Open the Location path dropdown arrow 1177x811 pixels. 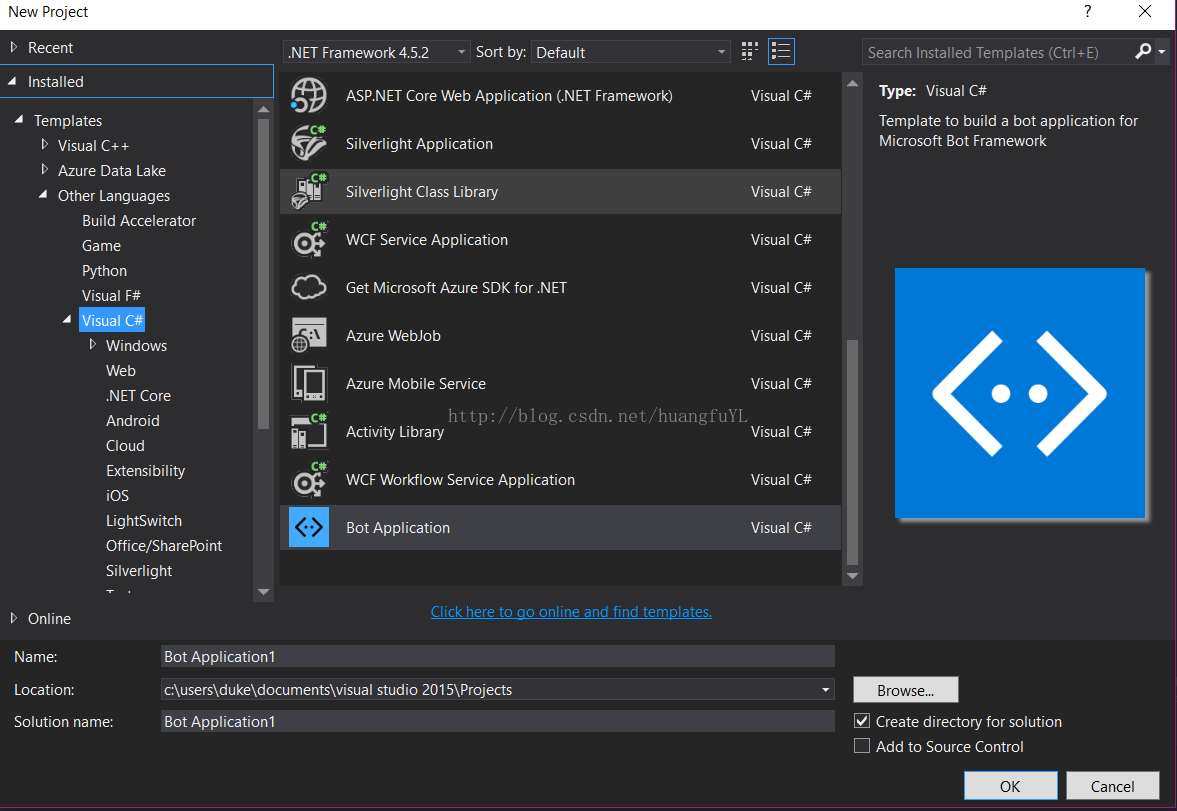point(825,689)
